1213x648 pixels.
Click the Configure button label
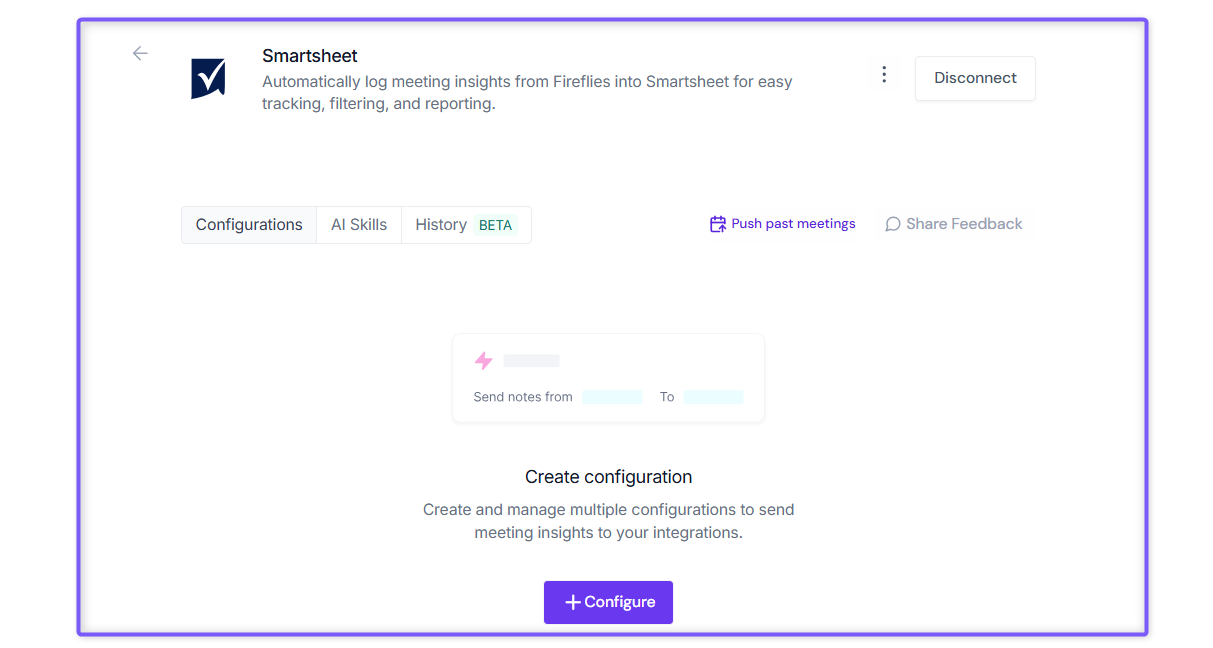(x=620, y=602)
